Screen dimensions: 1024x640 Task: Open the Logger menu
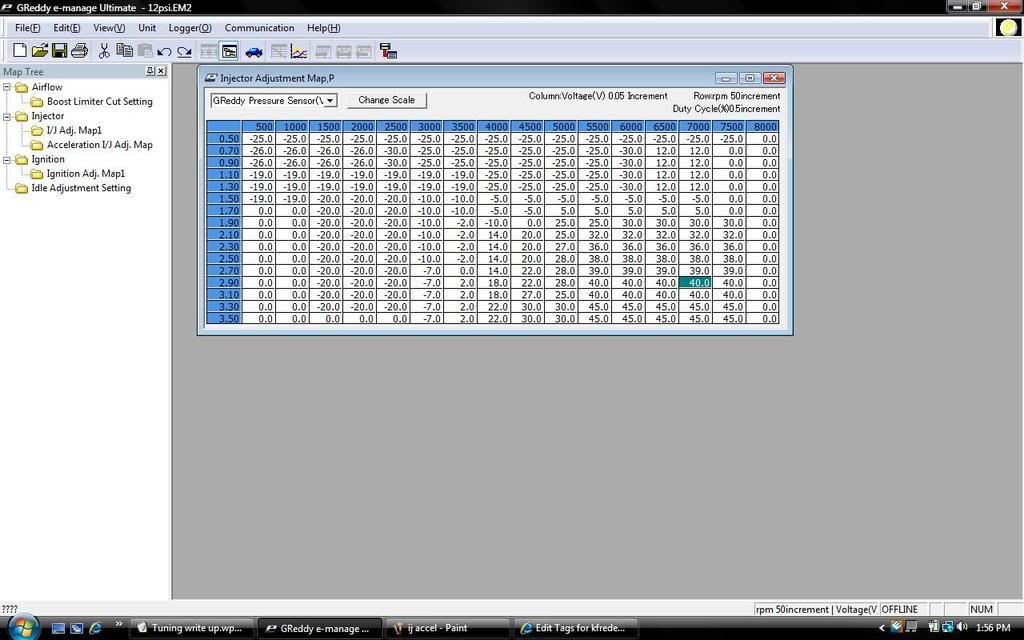(x=190, y=27)
